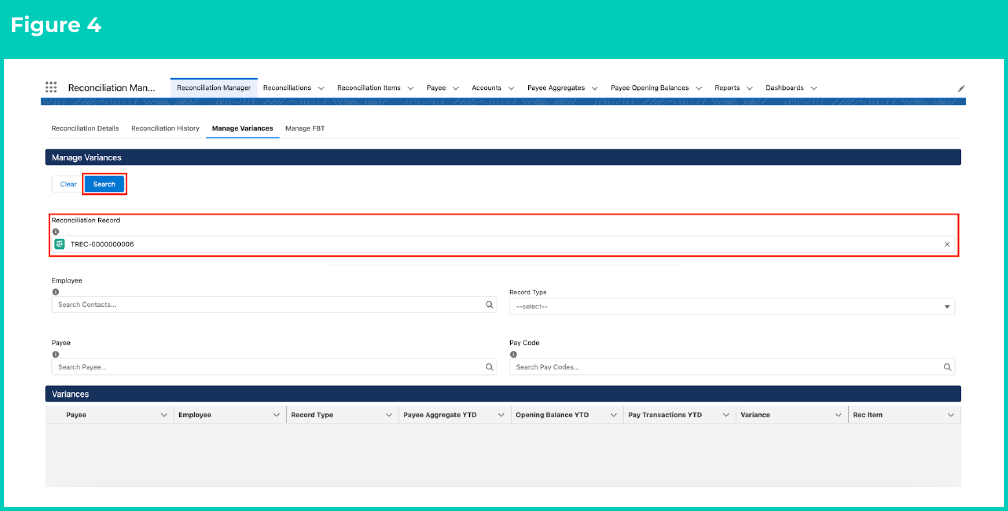
Task: Sort by the Opening Balance YTD header
Action: tap(552, 415)
